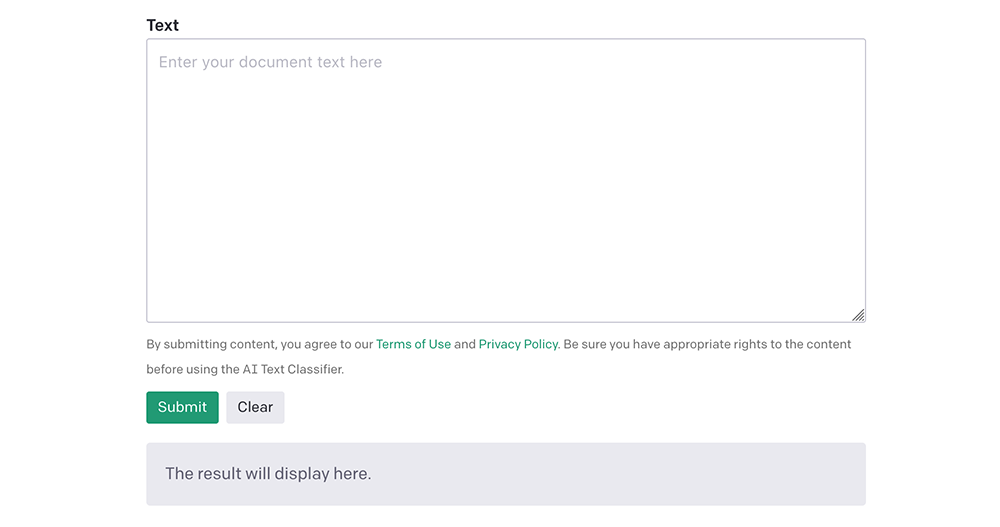Click the result message text

[268, 473]
